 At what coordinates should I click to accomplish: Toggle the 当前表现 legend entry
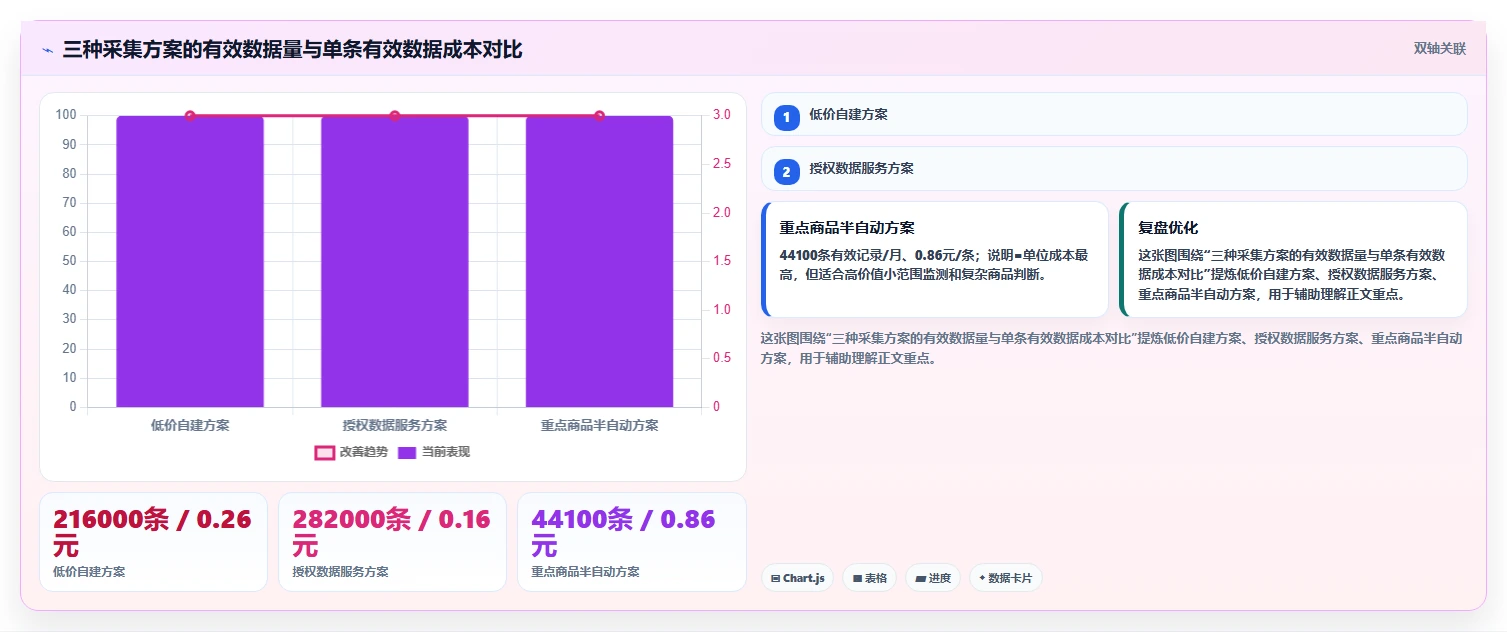[x=434, y=452]
